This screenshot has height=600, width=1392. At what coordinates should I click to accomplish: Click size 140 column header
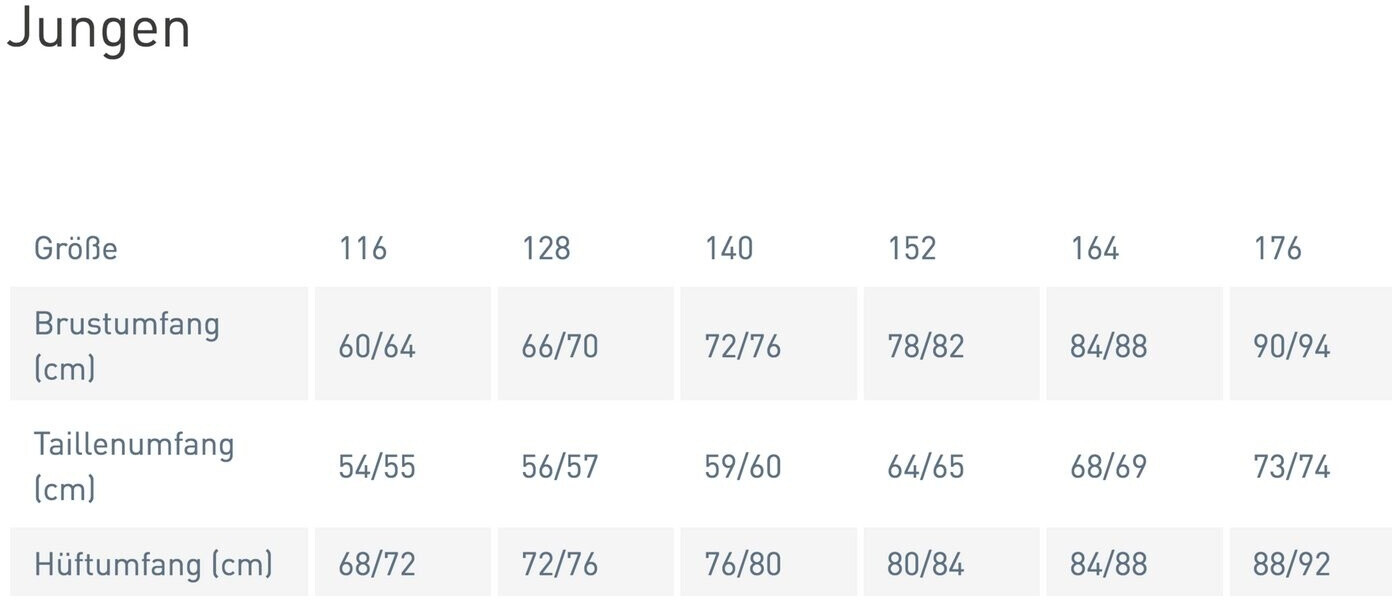(x=729, y=248)
